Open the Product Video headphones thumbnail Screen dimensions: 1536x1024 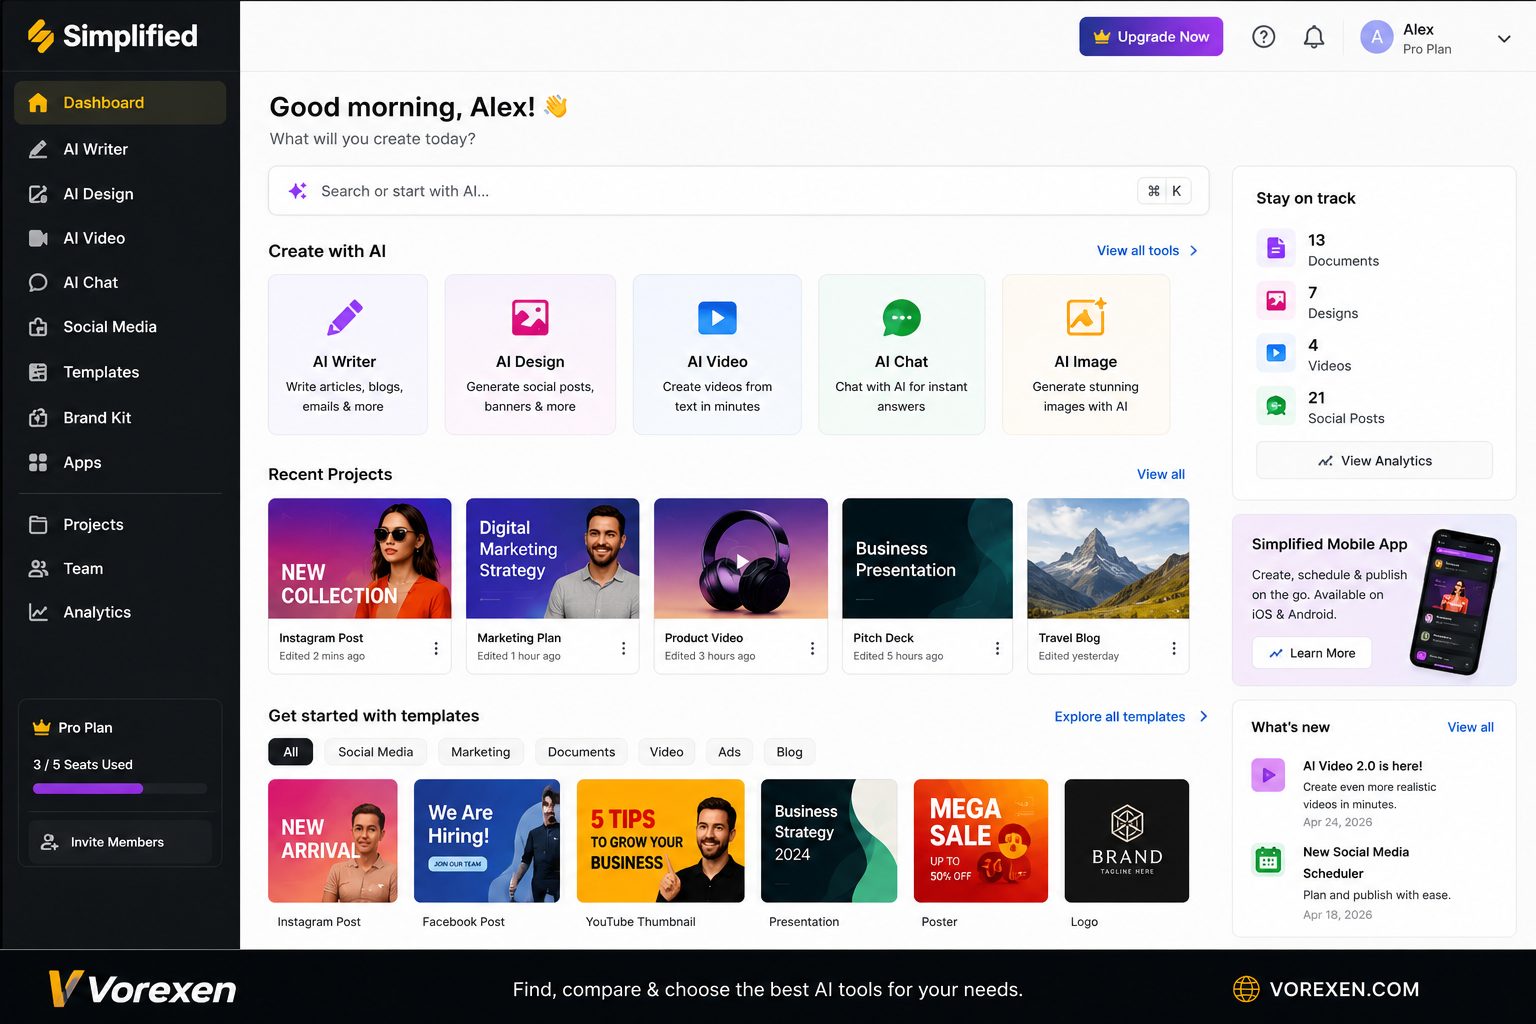(741, 559)
